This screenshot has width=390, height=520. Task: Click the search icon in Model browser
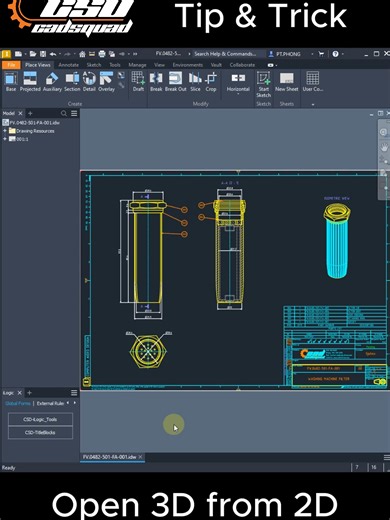tap(64, 114)
